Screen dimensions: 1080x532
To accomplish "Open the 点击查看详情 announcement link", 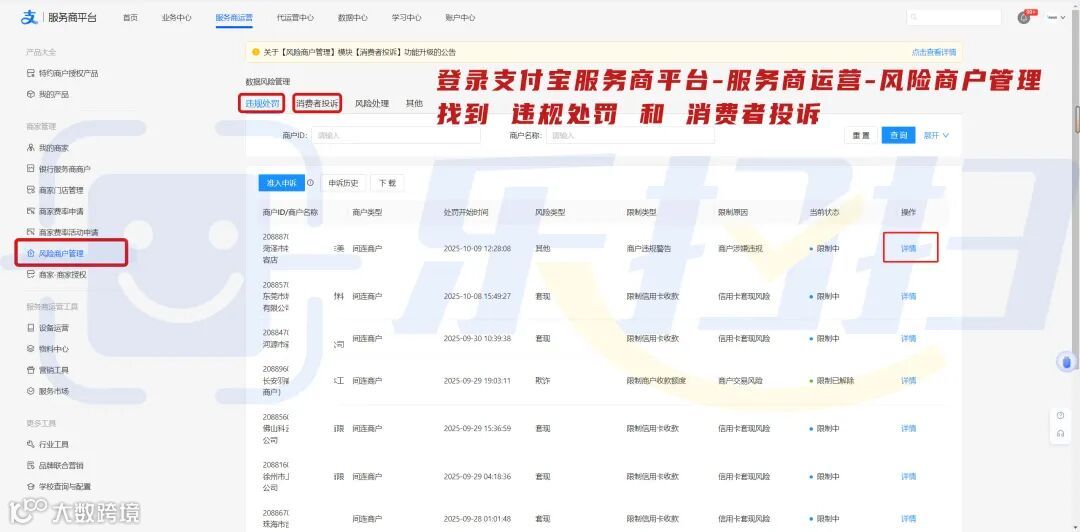I will (934, 52).
